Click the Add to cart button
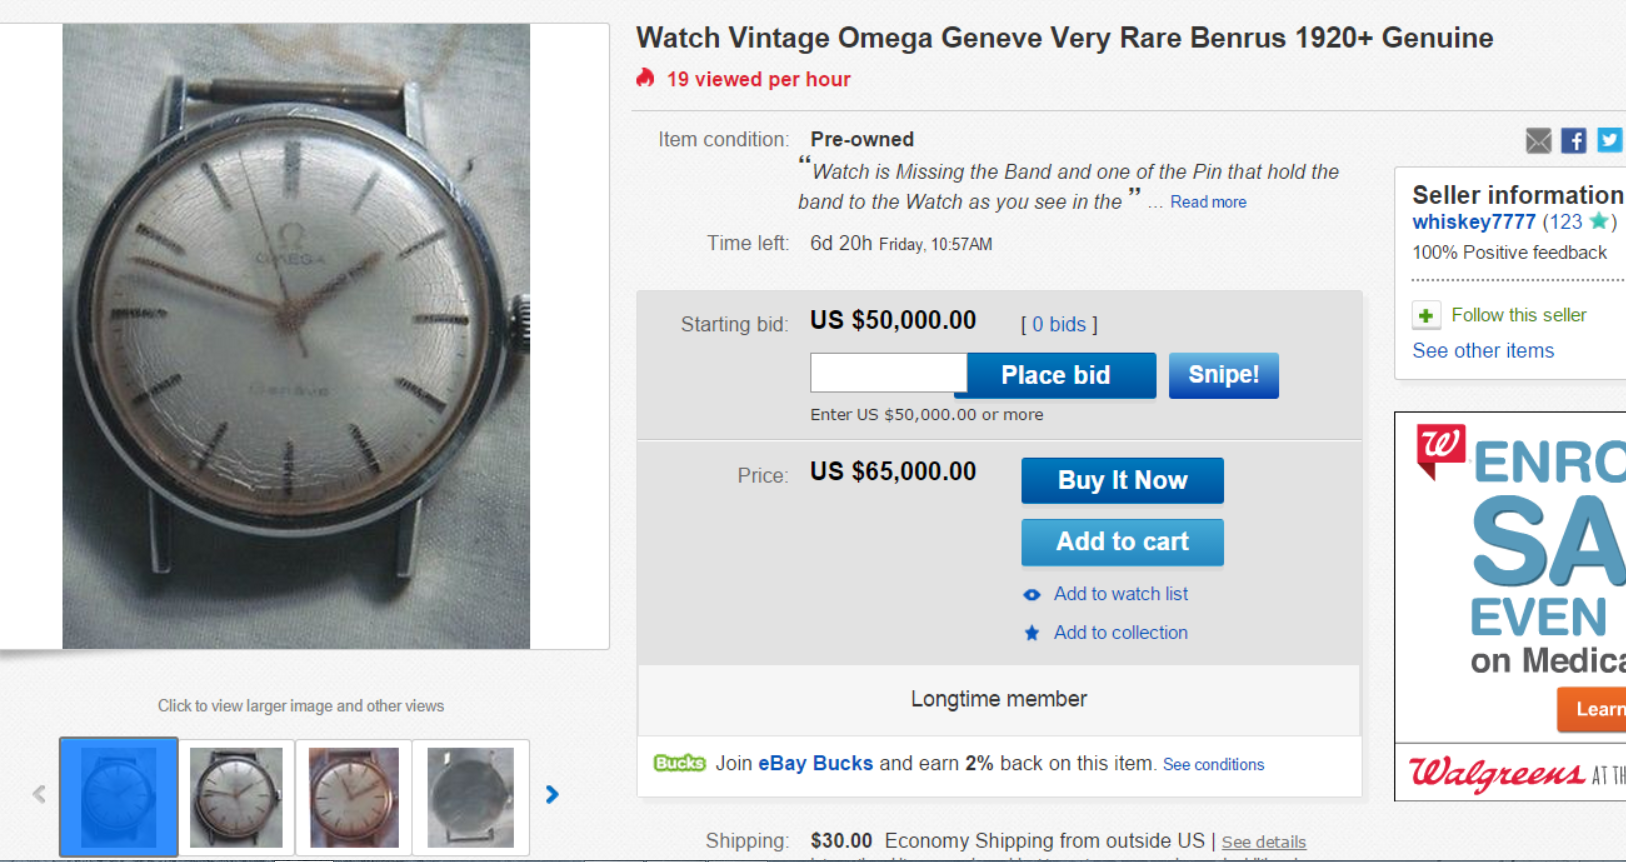The image size is (1626, 862). tap(1122, 542)
